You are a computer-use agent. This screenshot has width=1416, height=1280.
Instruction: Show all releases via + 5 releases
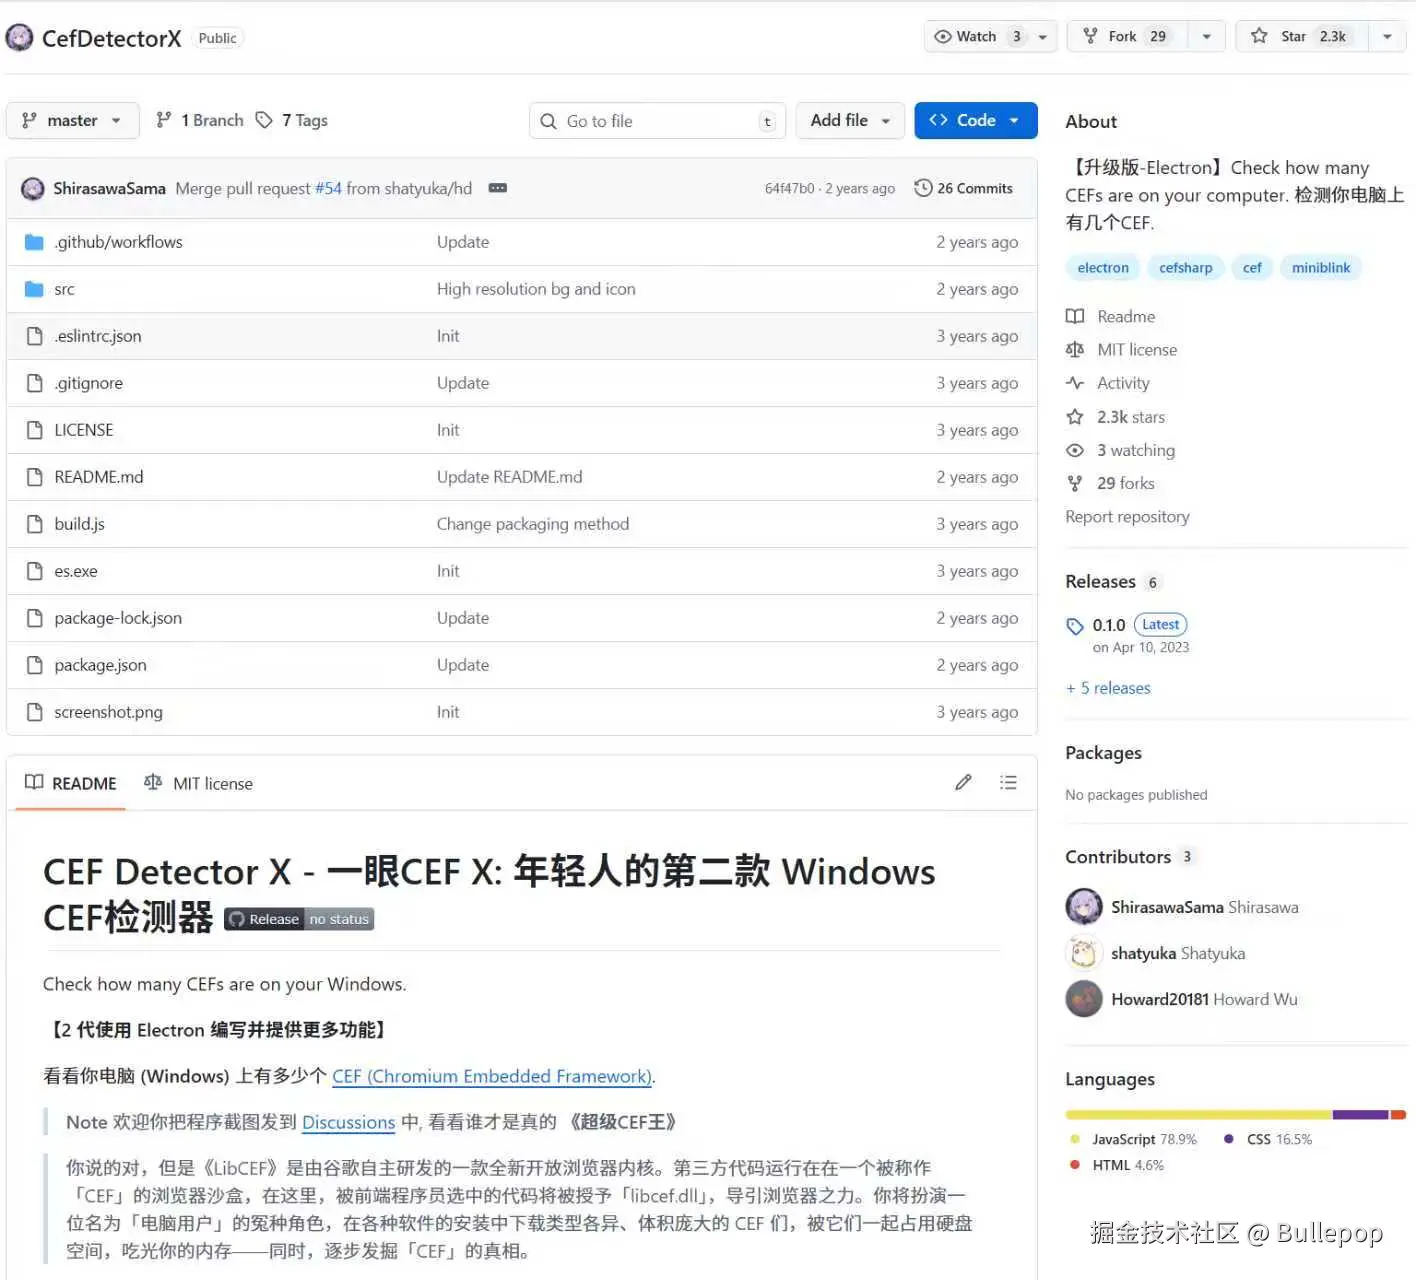point(1108,688)
